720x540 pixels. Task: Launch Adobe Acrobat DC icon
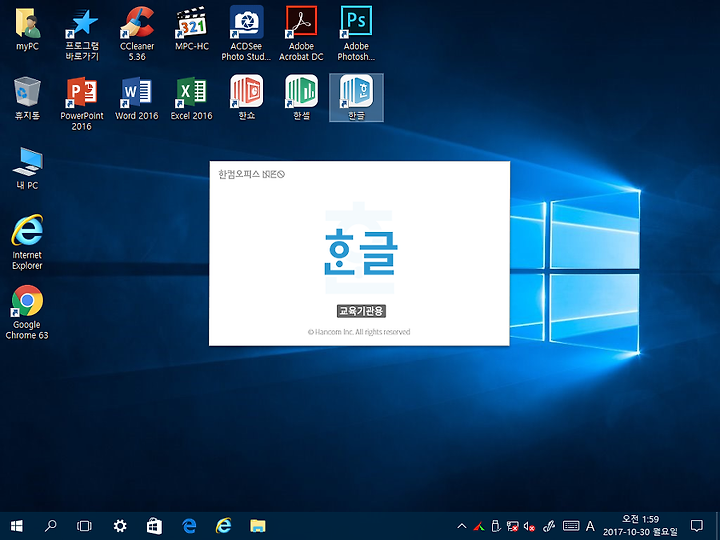301,34
